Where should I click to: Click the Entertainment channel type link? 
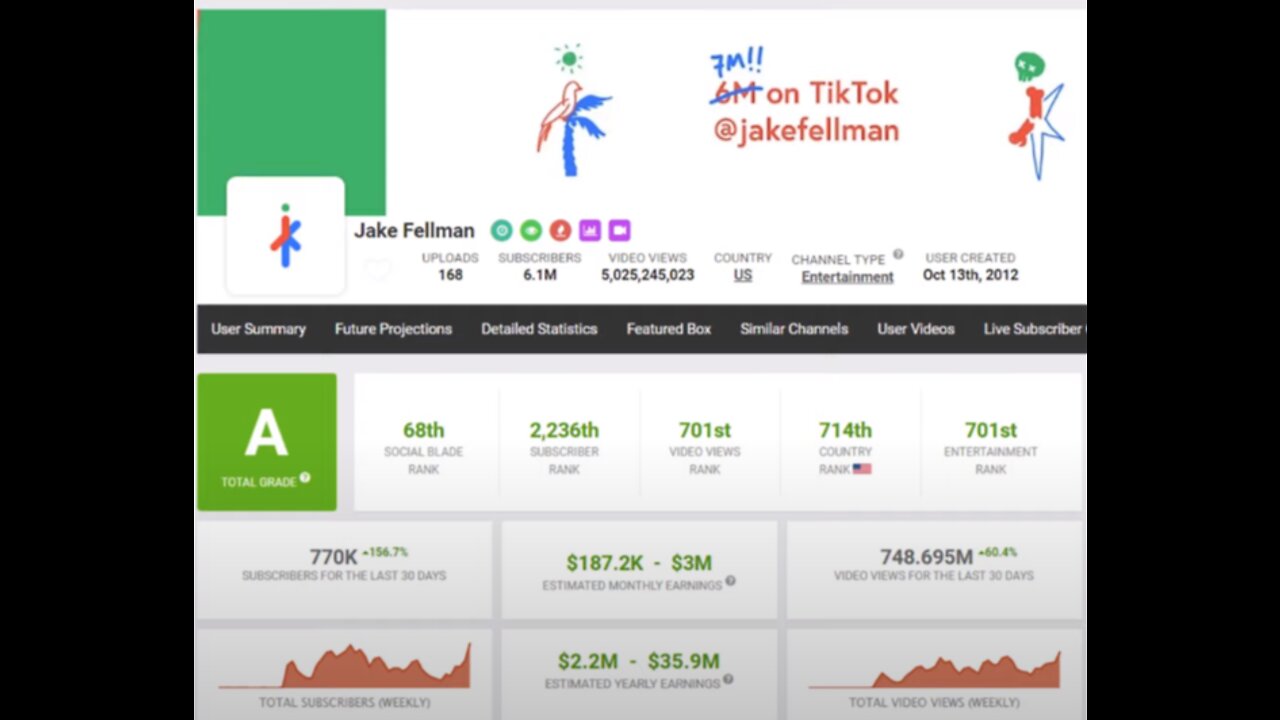point(847,277)
